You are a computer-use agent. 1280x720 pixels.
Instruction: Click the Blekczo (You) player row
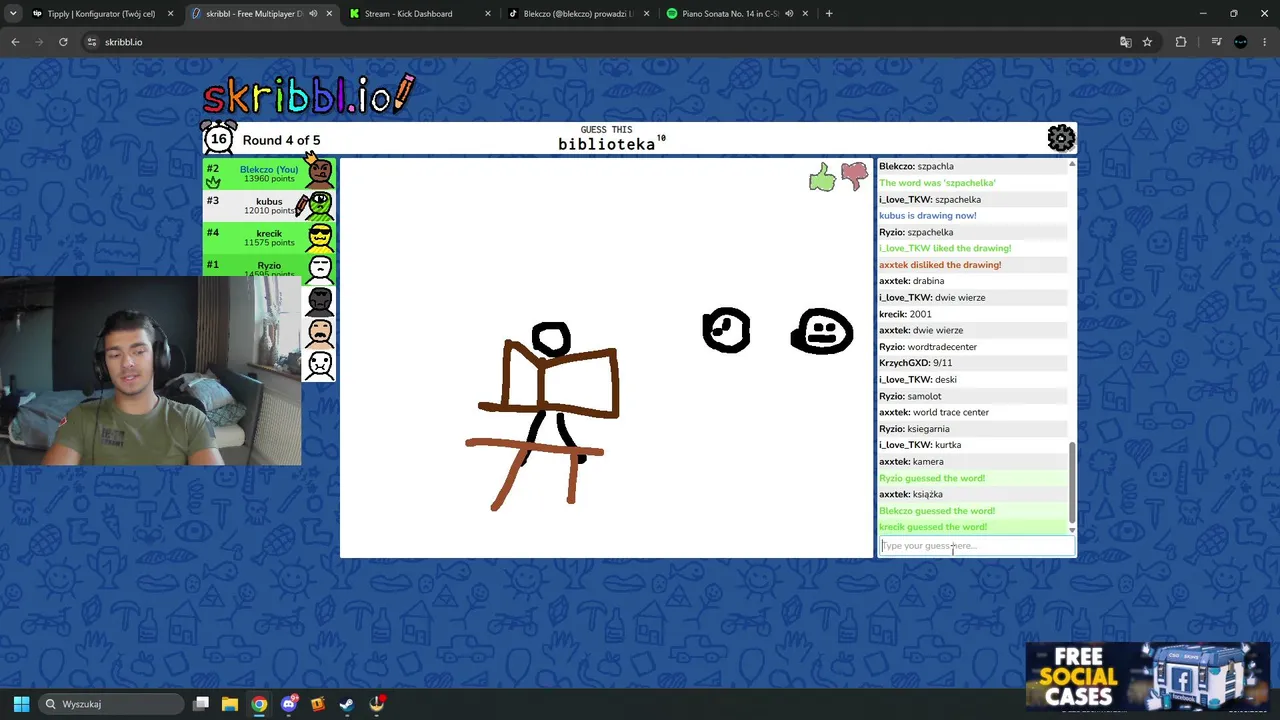pos(269,174)
